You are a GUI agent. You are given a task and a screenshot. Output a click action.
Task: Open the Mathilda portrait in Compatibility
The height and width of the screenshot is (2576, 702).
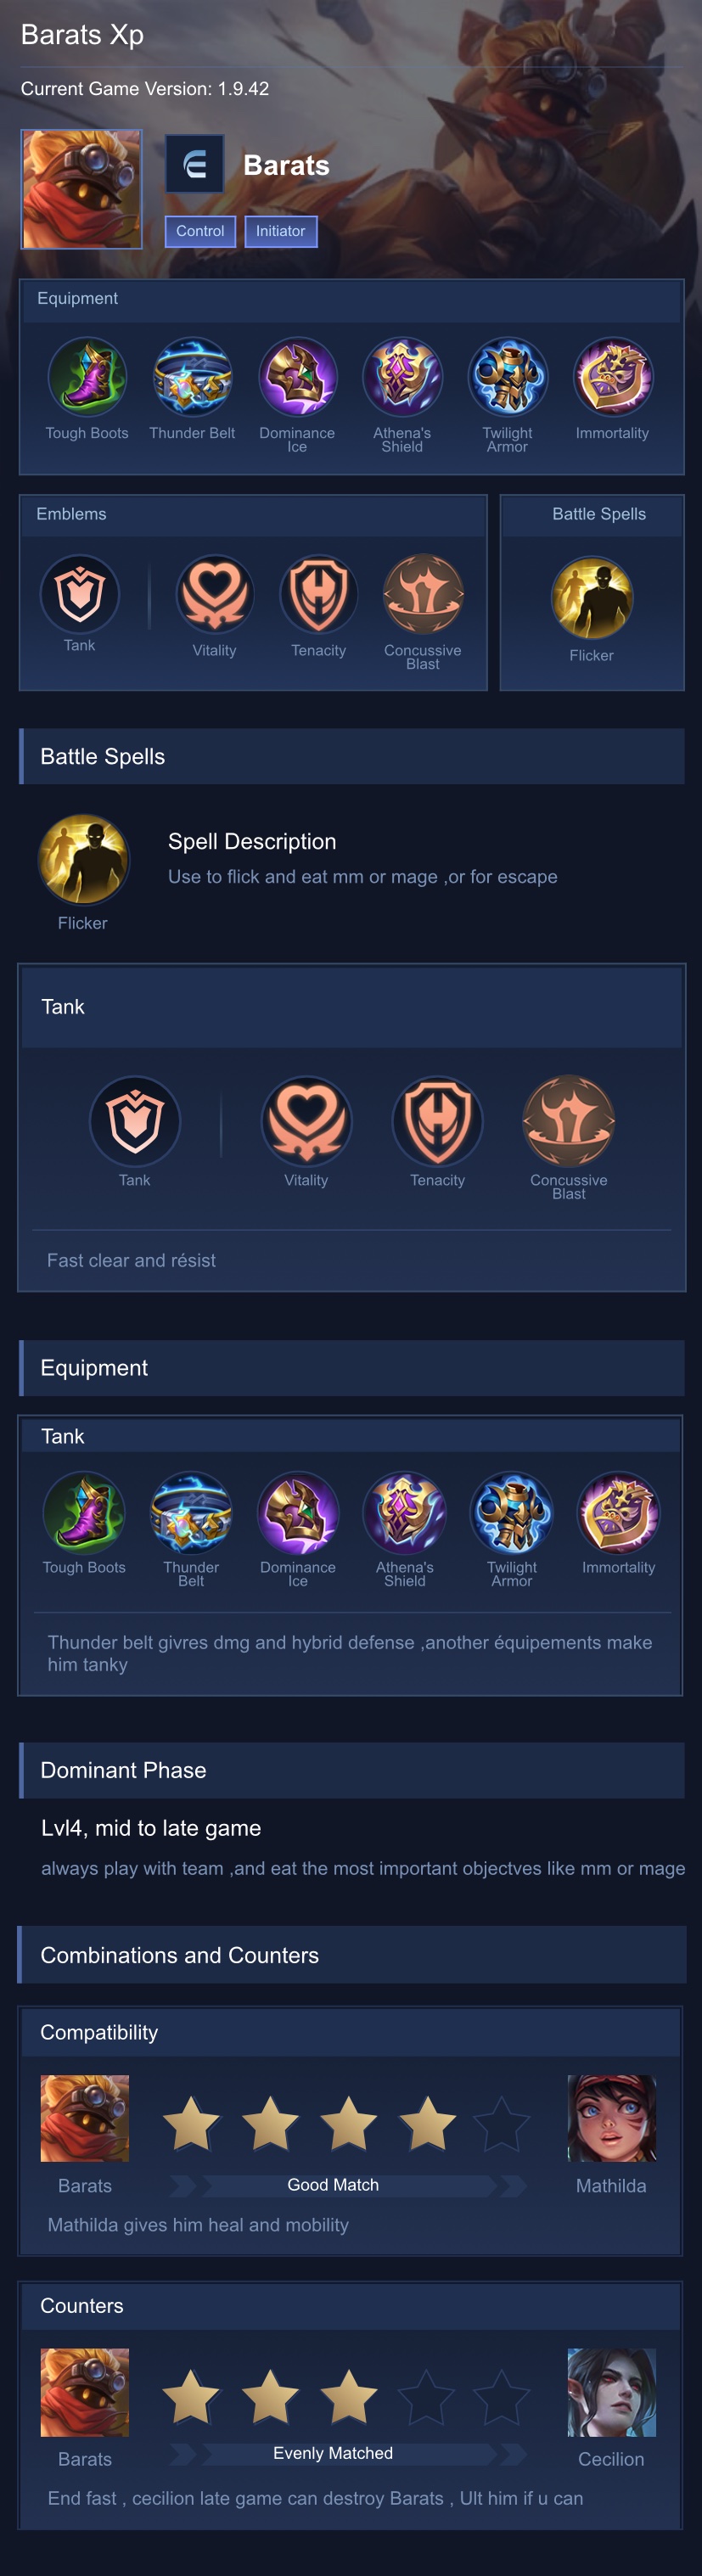(612, 2118)
